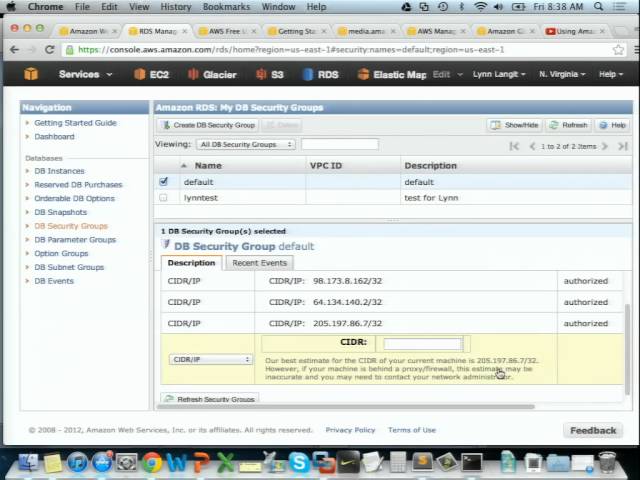Sort the table by the Name column
640x480 pixels.
point(208,166)
